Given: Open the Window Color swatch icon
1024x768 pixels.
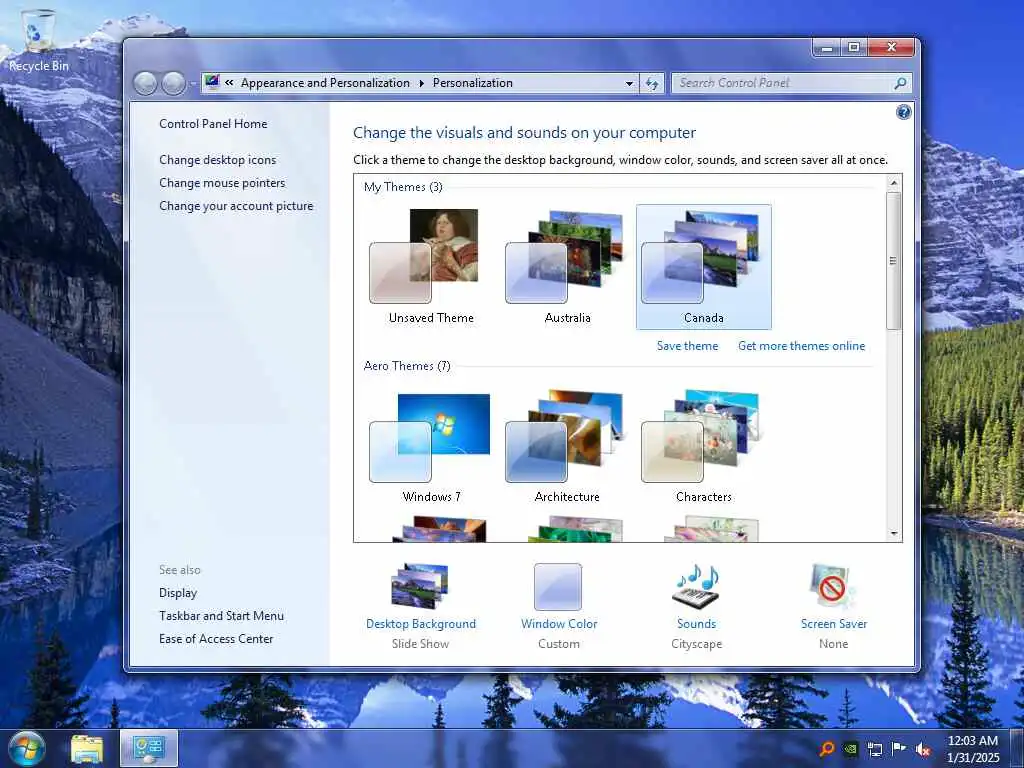Looking at the screenshot, I should pyautogui.click(x=558, y=586).
